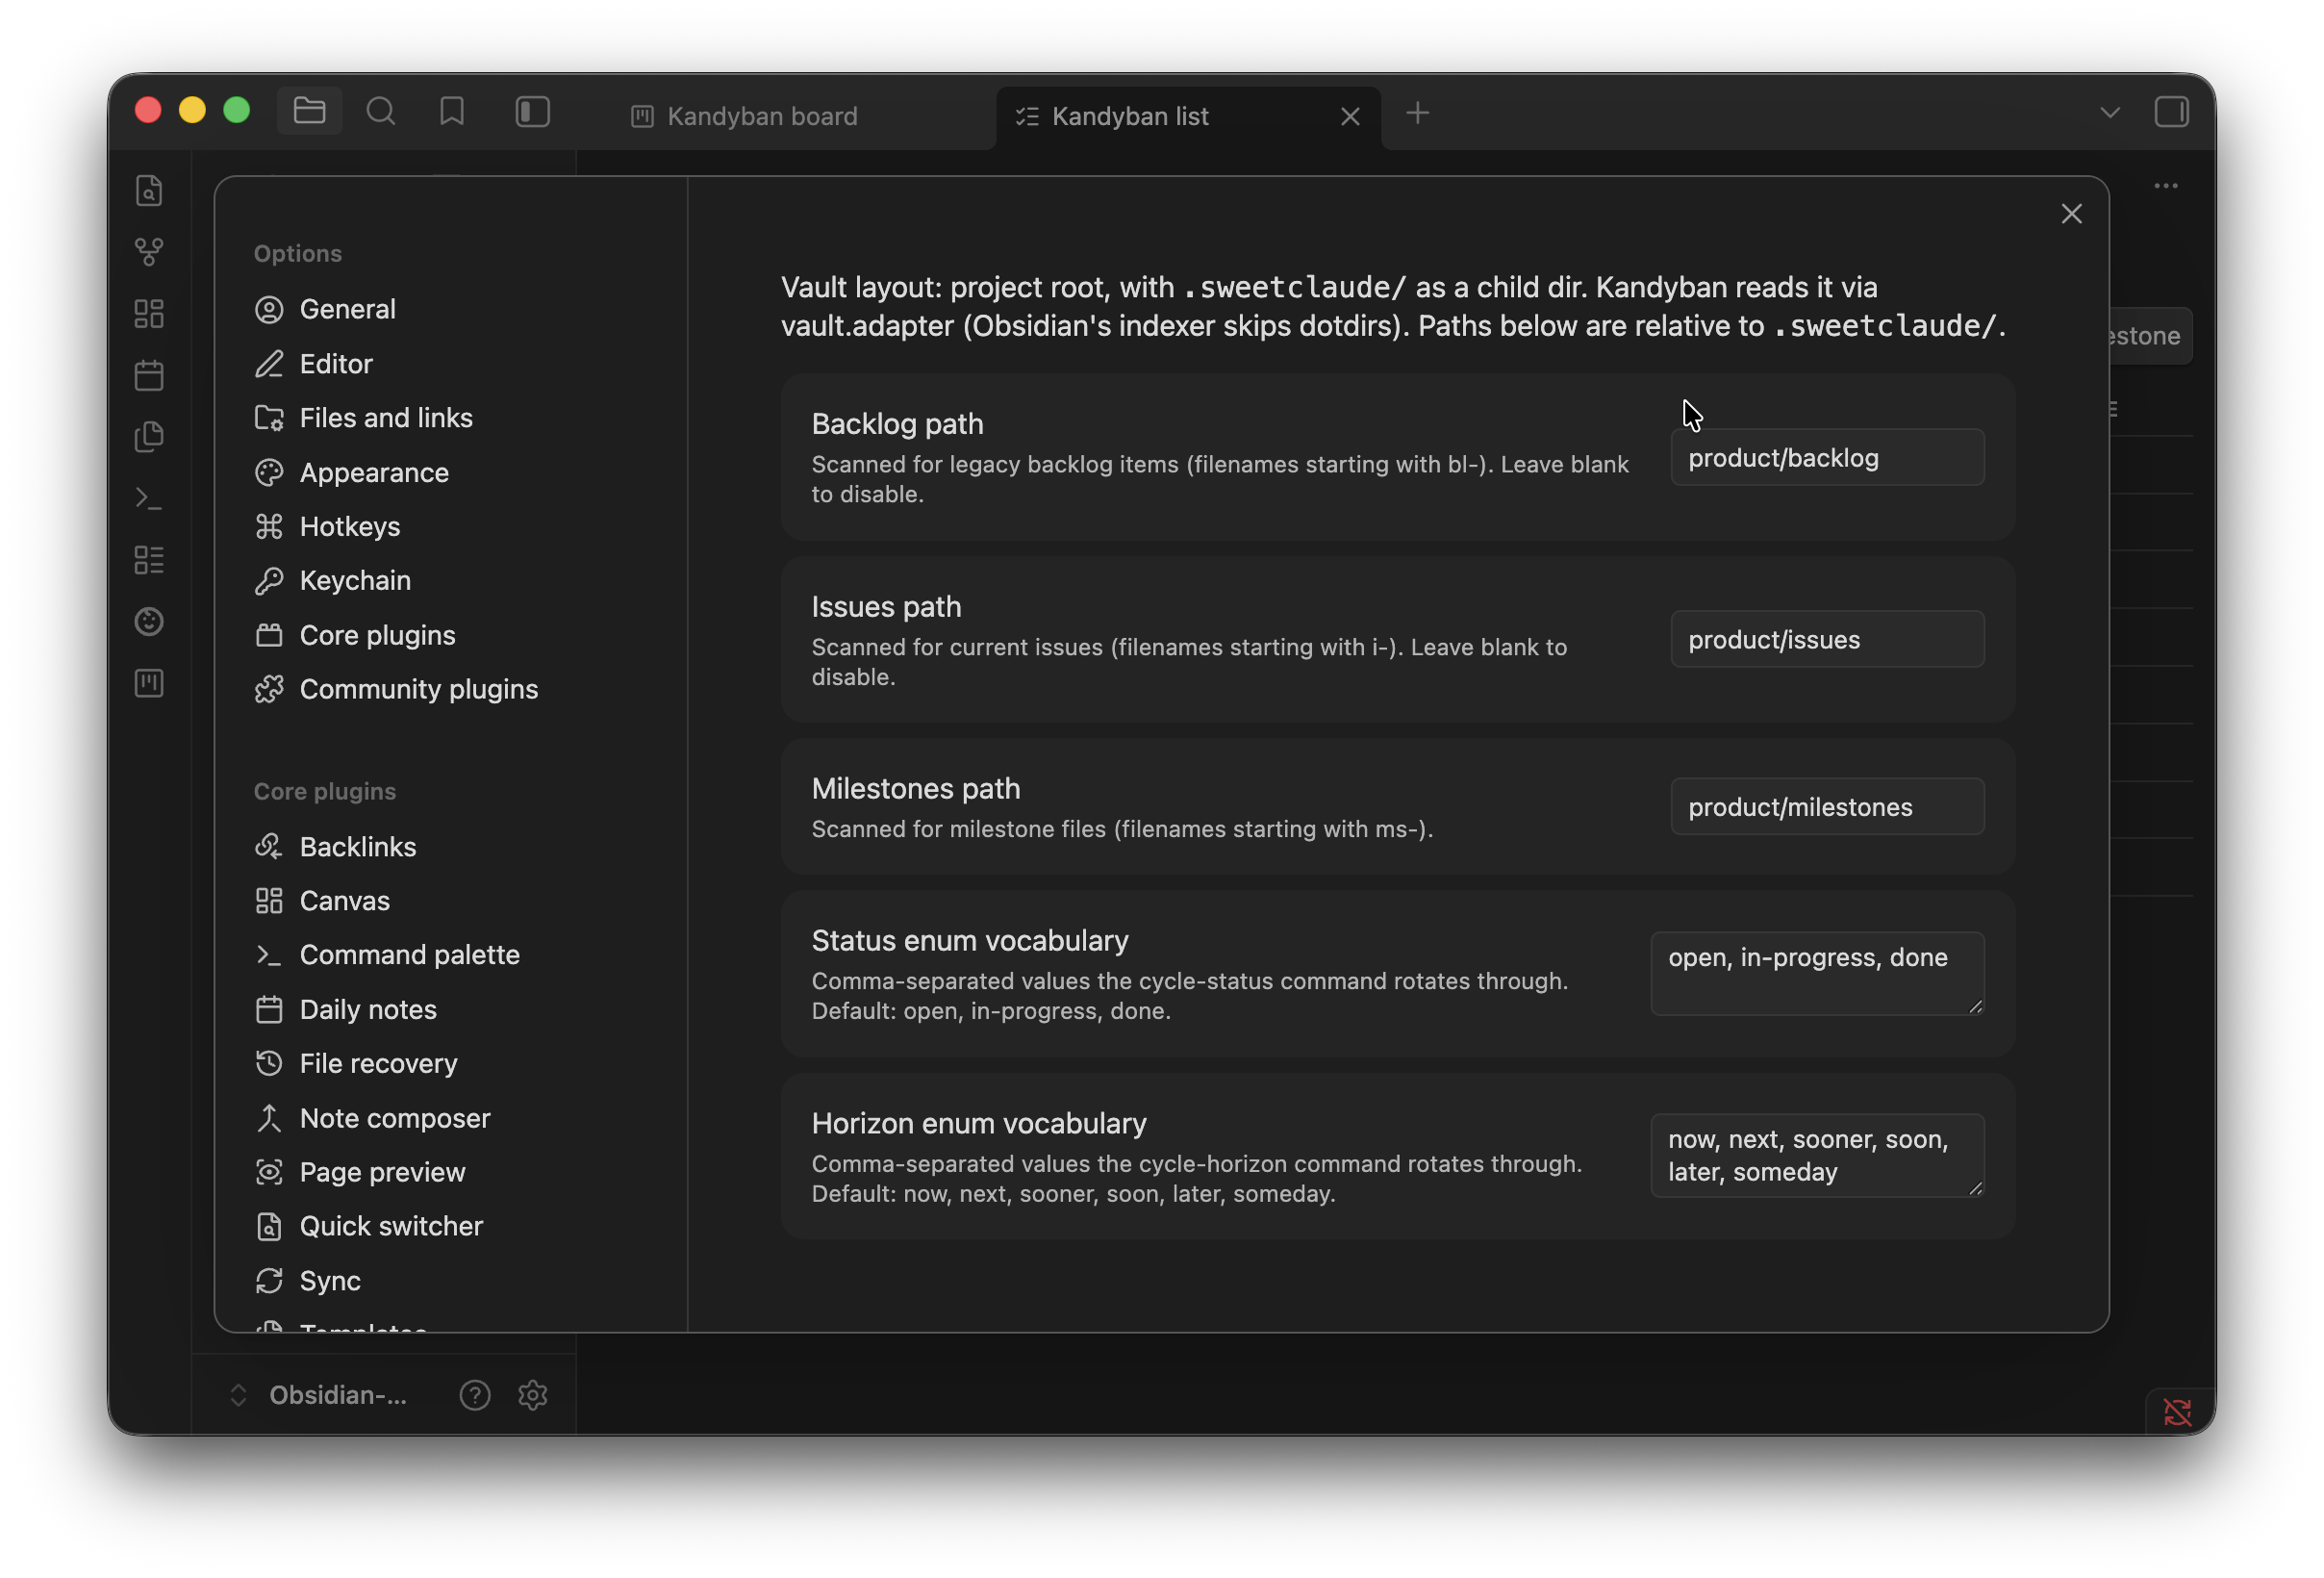This screenshot has height=1578, width=2324.
Task: Open quick switcher ribbon icon
Action: [149, 190]
